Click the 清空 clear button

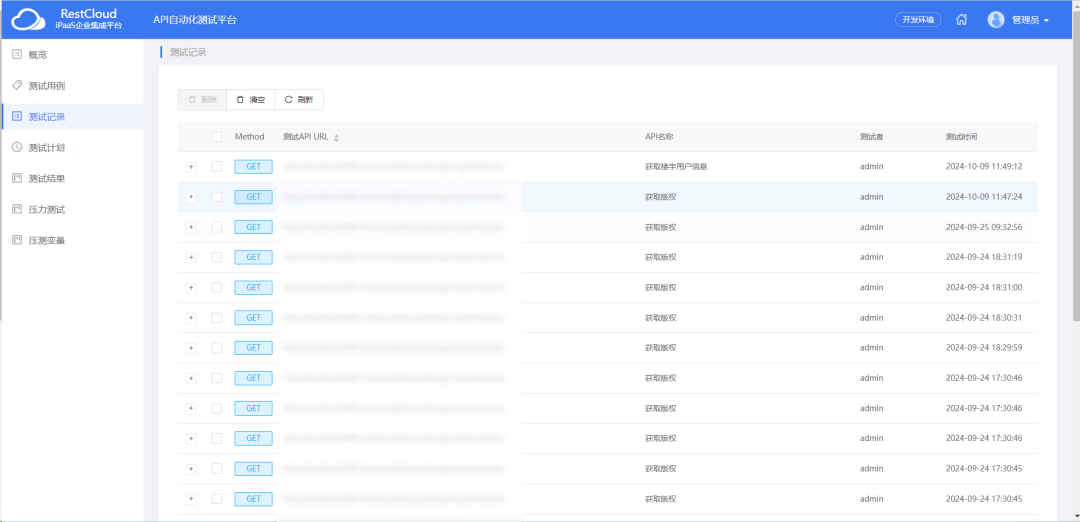click(251, 100)
